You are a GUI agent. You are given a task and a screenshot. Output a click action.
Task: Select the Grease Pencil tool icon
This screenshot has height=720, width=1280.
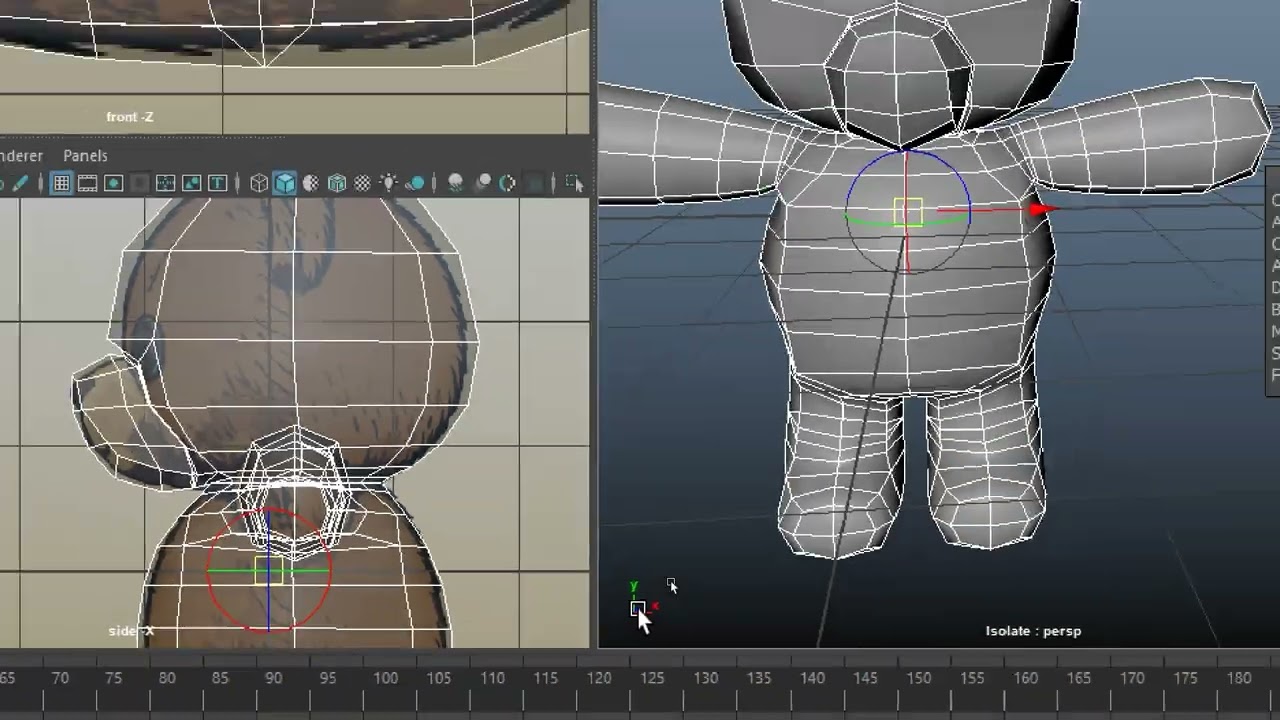20,183
